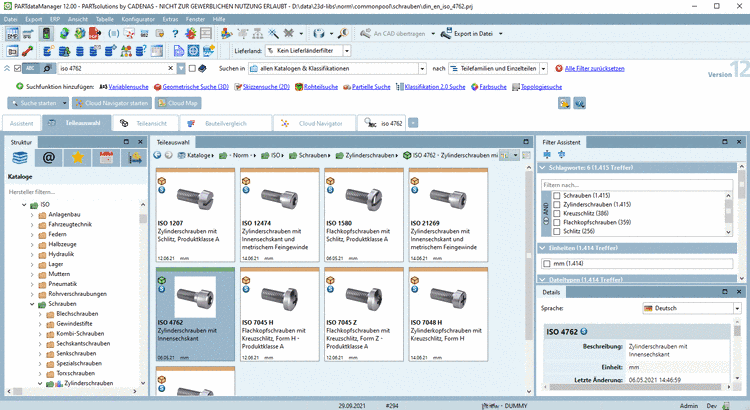Tick the mm (1.414) unit checkbox
The width and height of the screenshot is (750, 410).
545,262
